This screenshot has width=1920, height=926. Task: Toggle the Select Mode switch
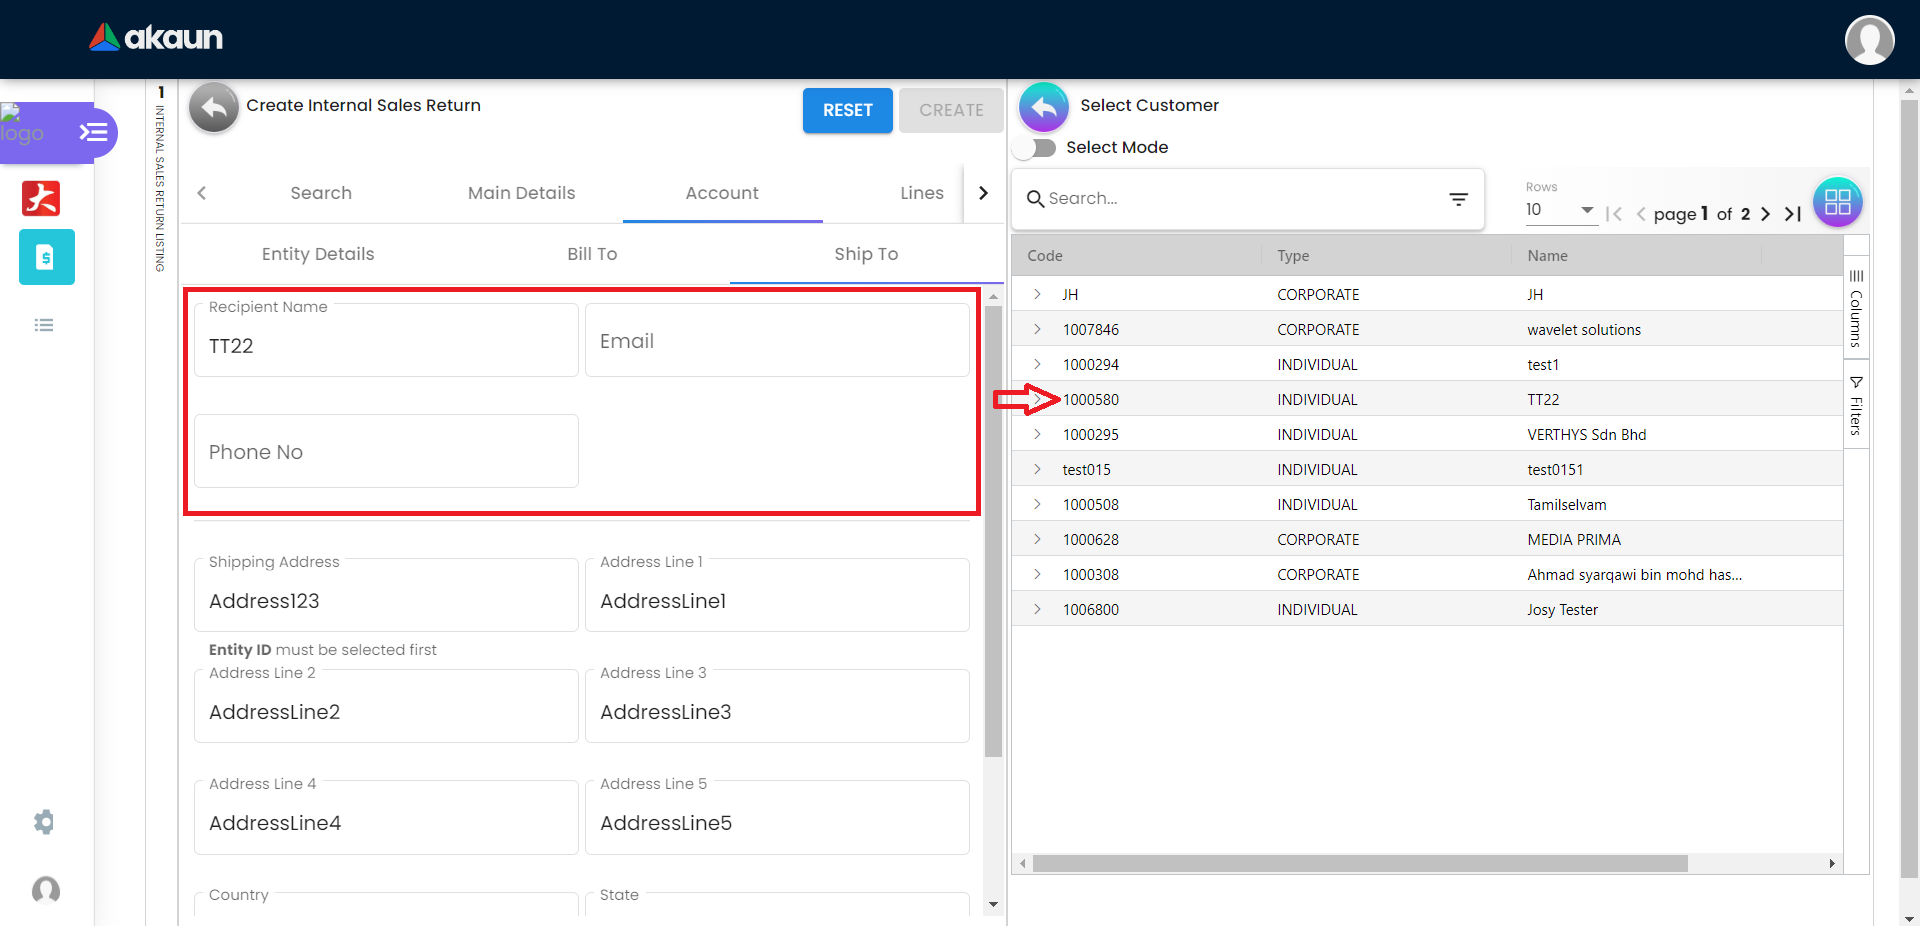pyautogui.click(x=1036, y=148)
